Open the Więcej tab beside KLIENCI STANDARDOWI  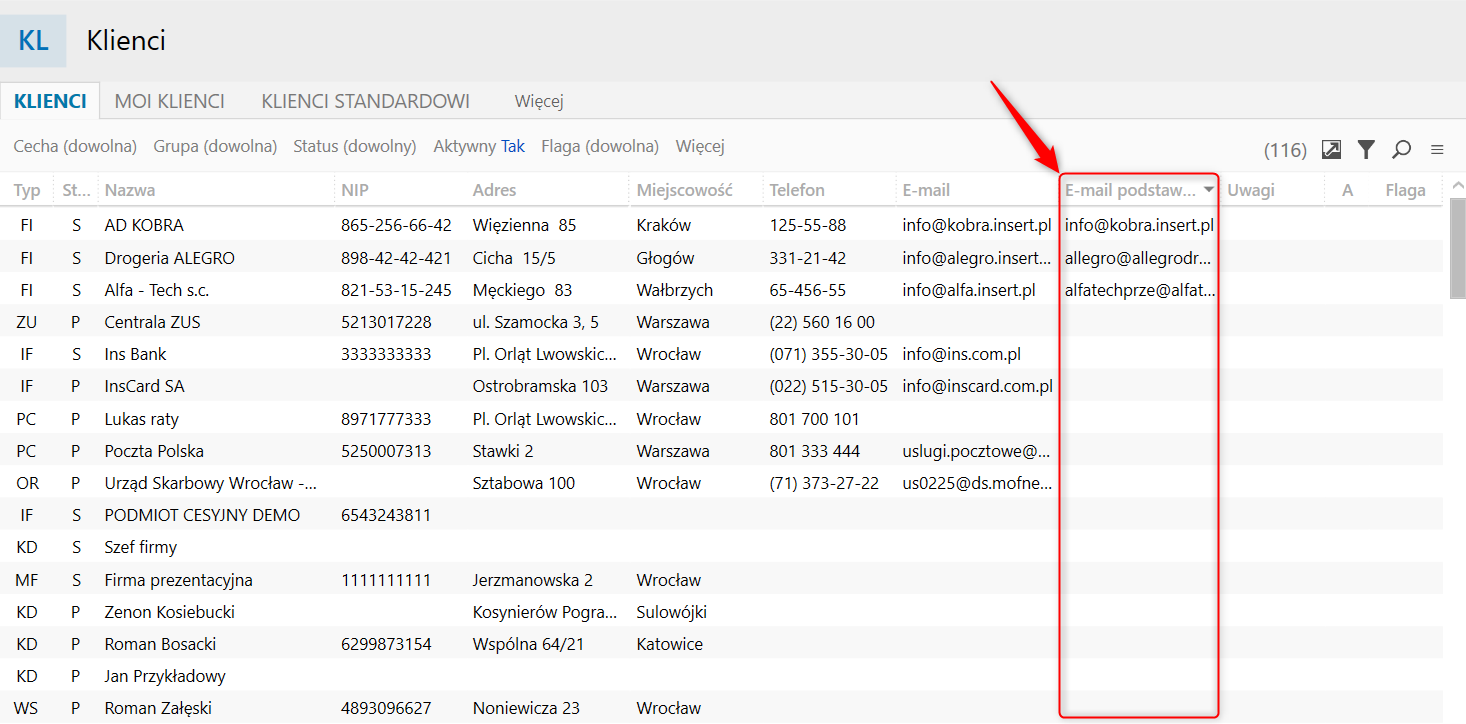coord(539,101)
